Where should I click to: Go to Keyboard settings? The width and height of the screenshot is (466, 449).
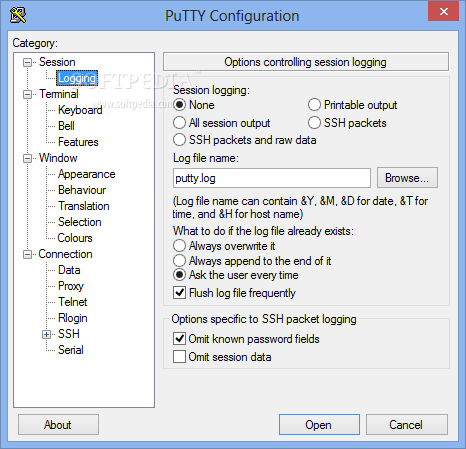80,110
